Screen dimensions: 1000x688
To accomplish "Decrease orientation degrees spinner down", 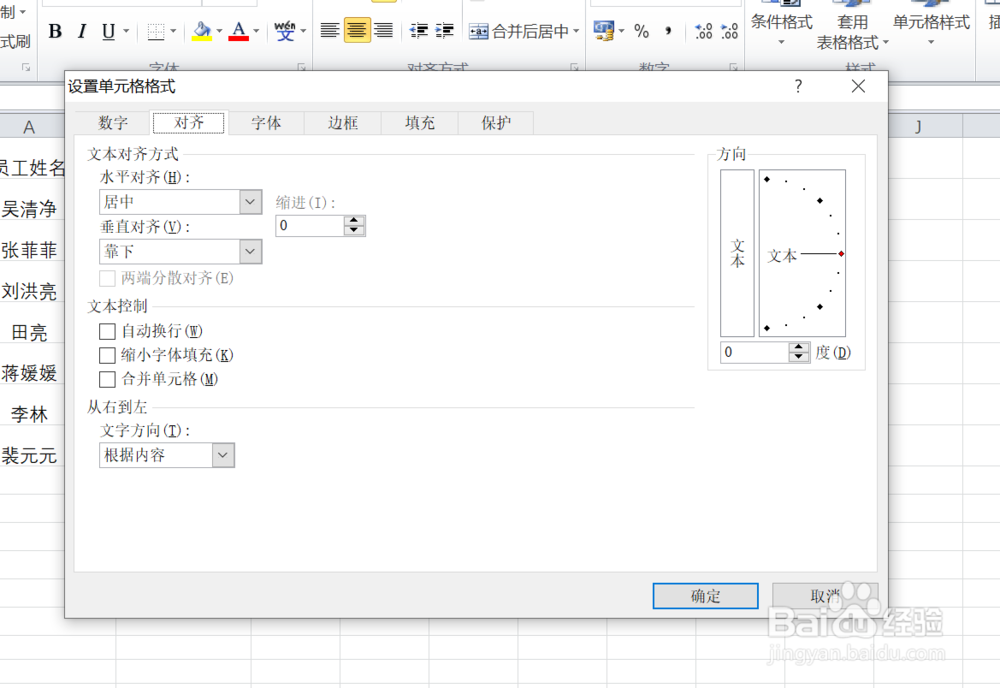I will click(x=798, y=357).
